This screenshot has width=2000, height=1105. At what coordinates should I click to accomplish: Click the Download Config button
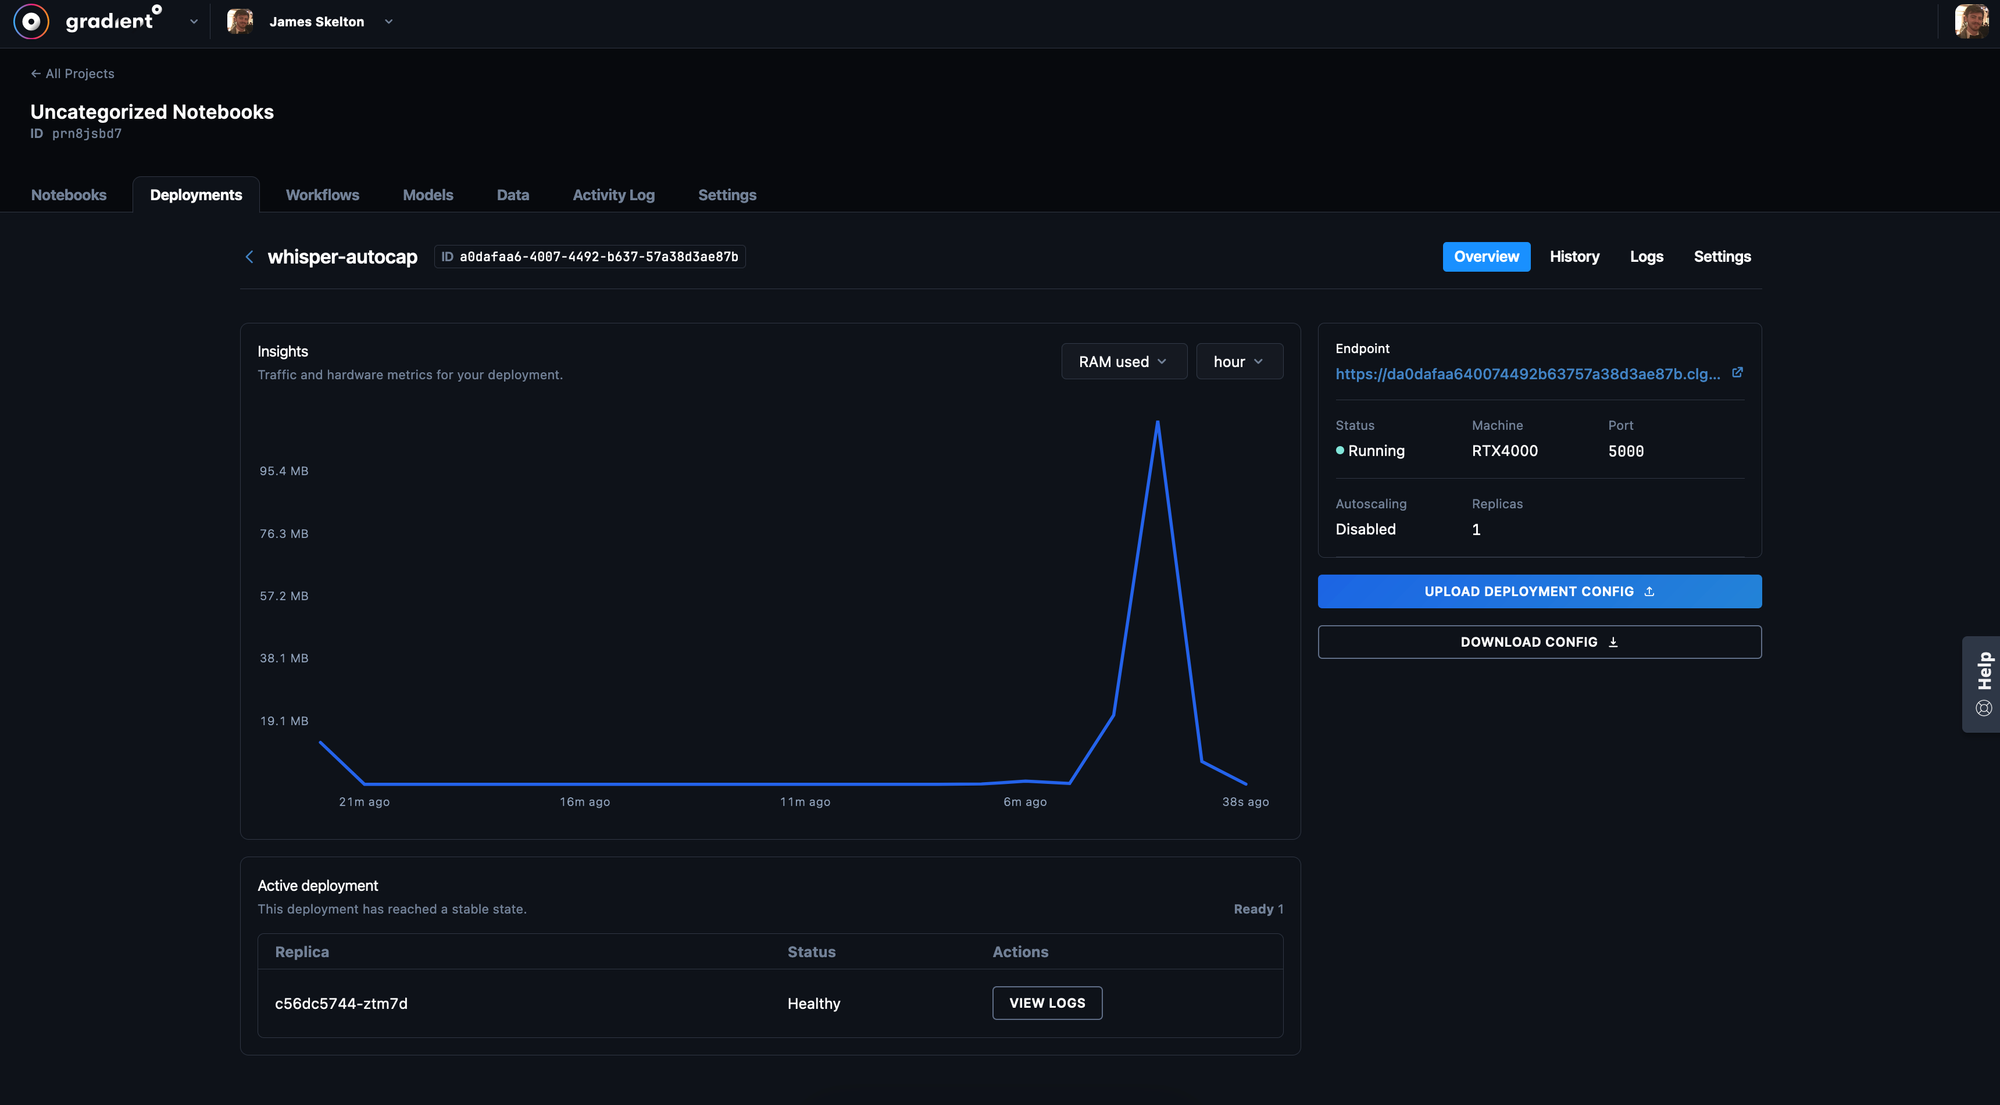tap(1539, 642)
